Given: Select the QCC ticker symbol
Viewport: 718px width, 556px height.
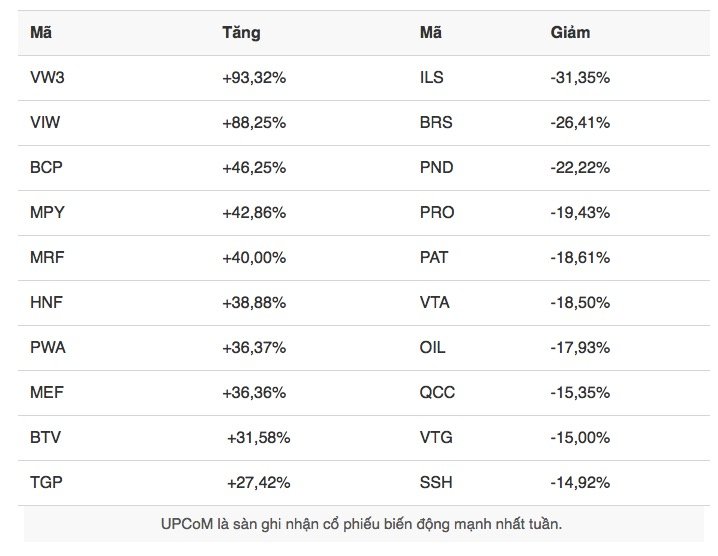Looking at the screenshot, I should coord(437,392).
